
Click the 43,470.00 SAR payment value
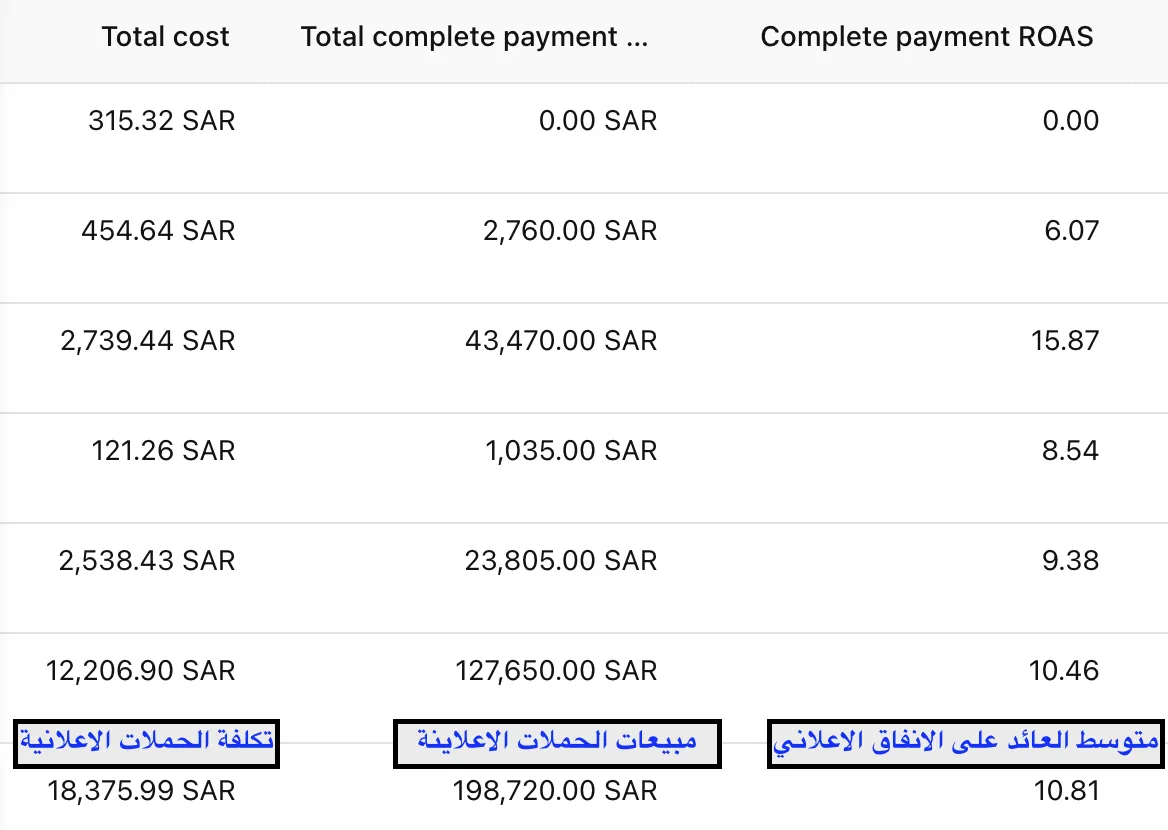tap(561, 341)
